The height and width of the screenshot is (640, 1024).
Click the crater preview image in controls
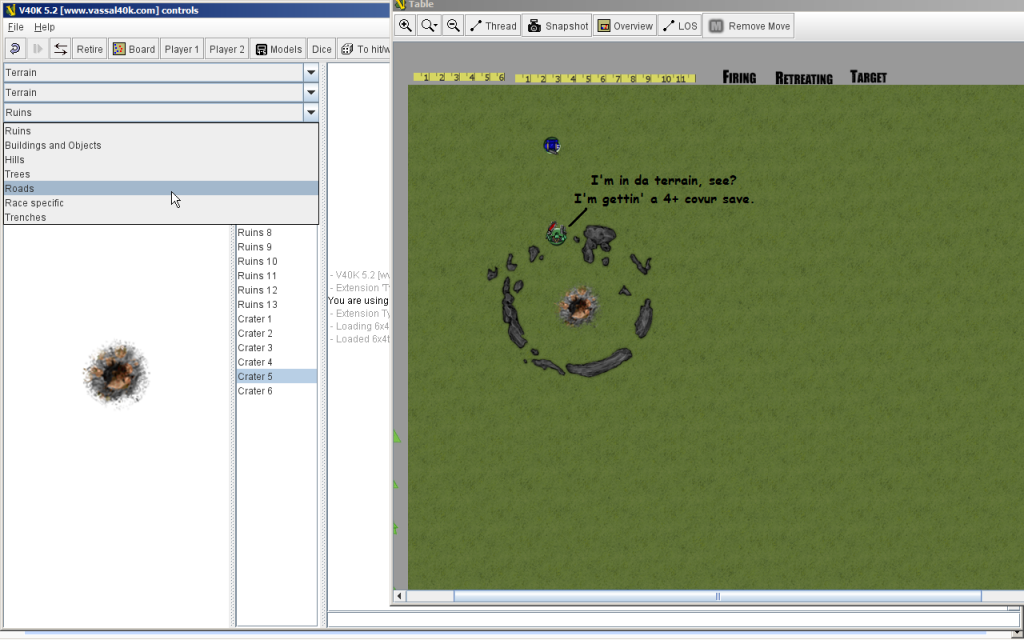tap(116, 374)
